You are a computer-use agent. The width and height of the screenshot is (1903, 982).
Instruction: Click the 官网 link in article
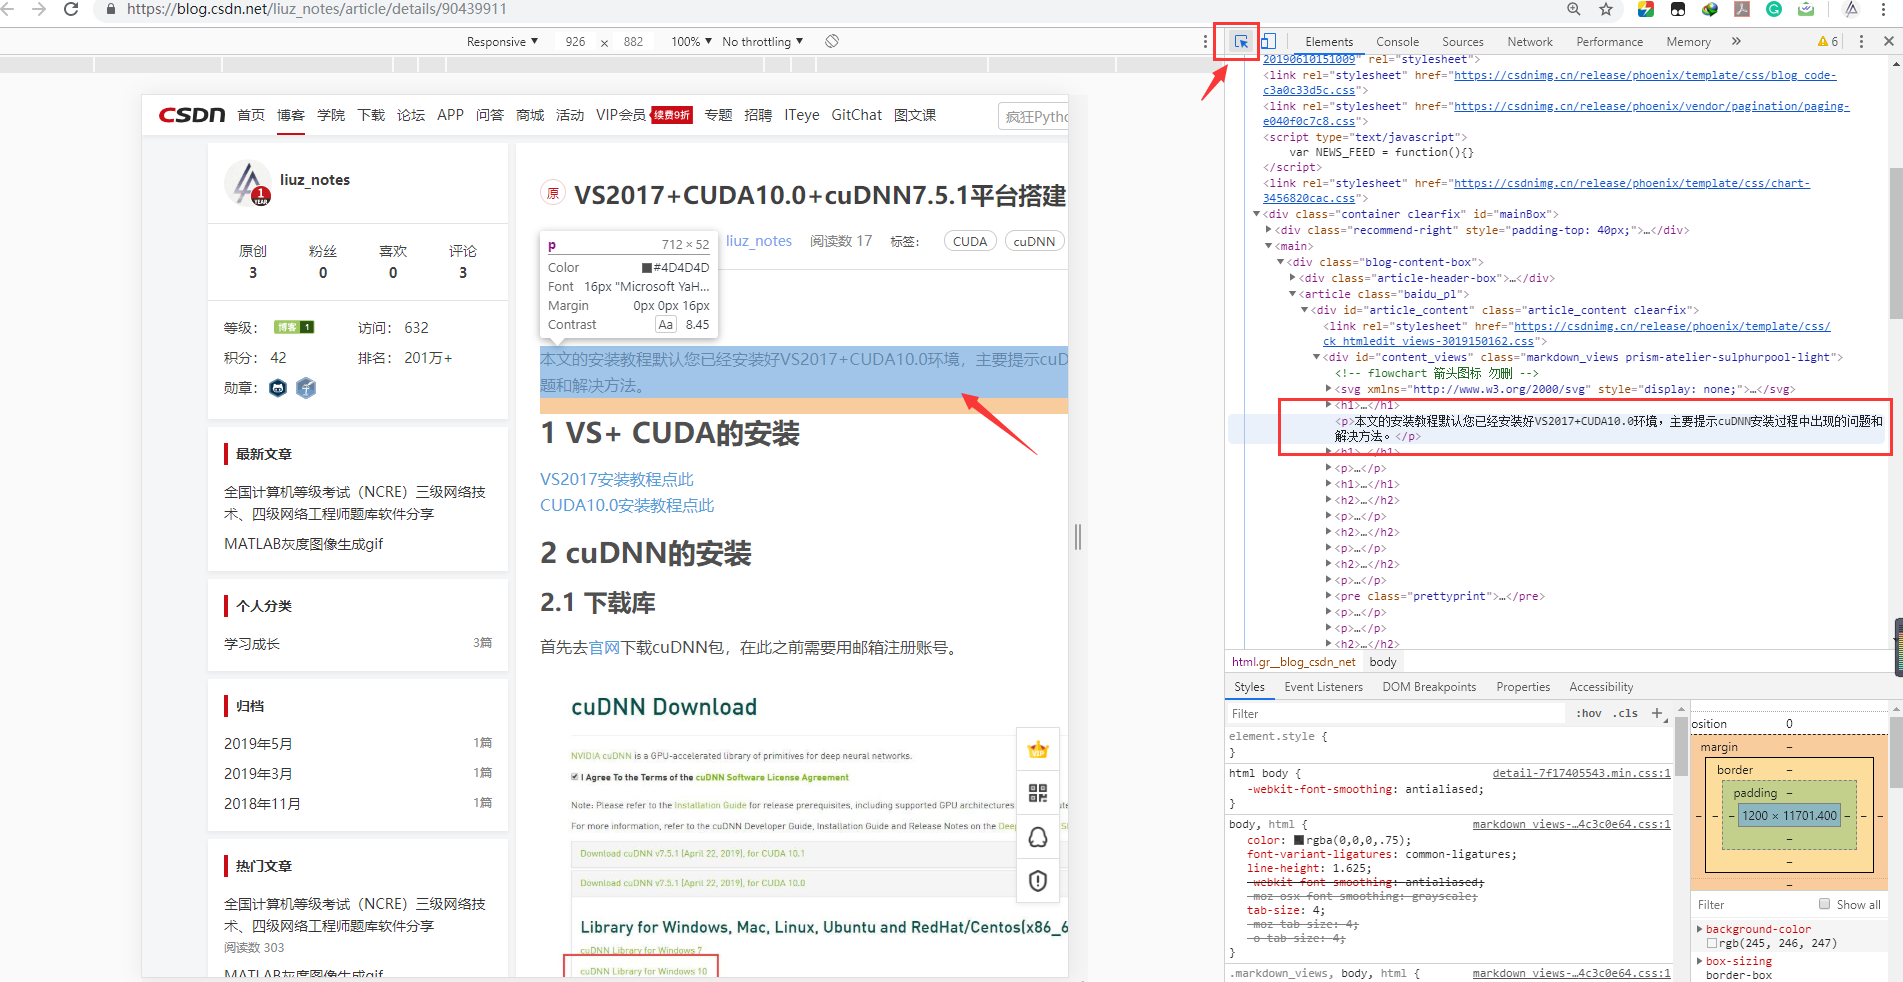click(x=605, y=648)
